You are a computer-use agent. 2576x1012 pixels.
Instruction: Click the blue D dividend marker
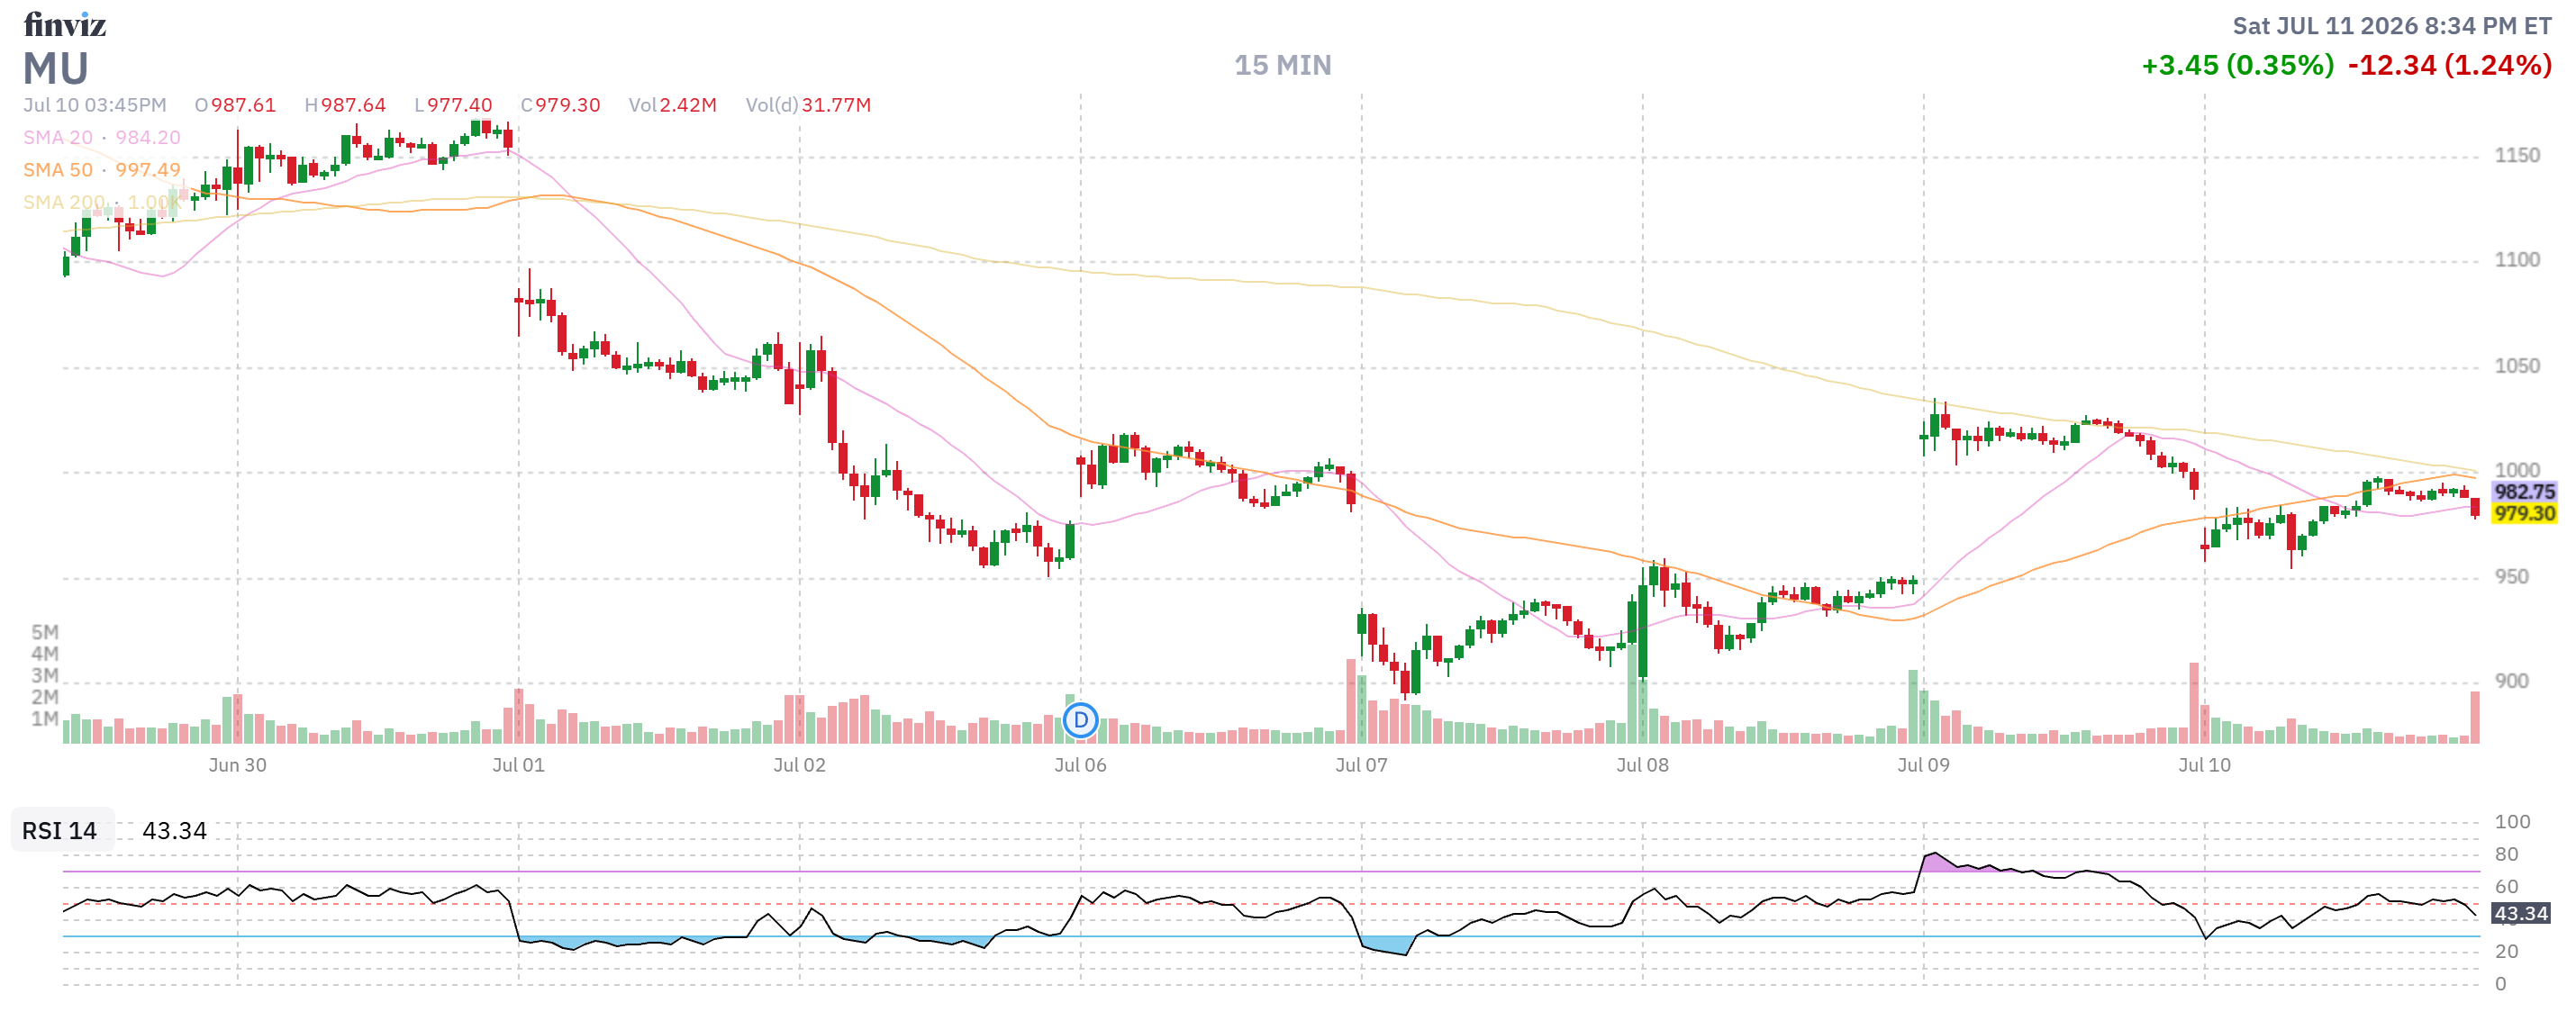click(x=1080, y=720)
